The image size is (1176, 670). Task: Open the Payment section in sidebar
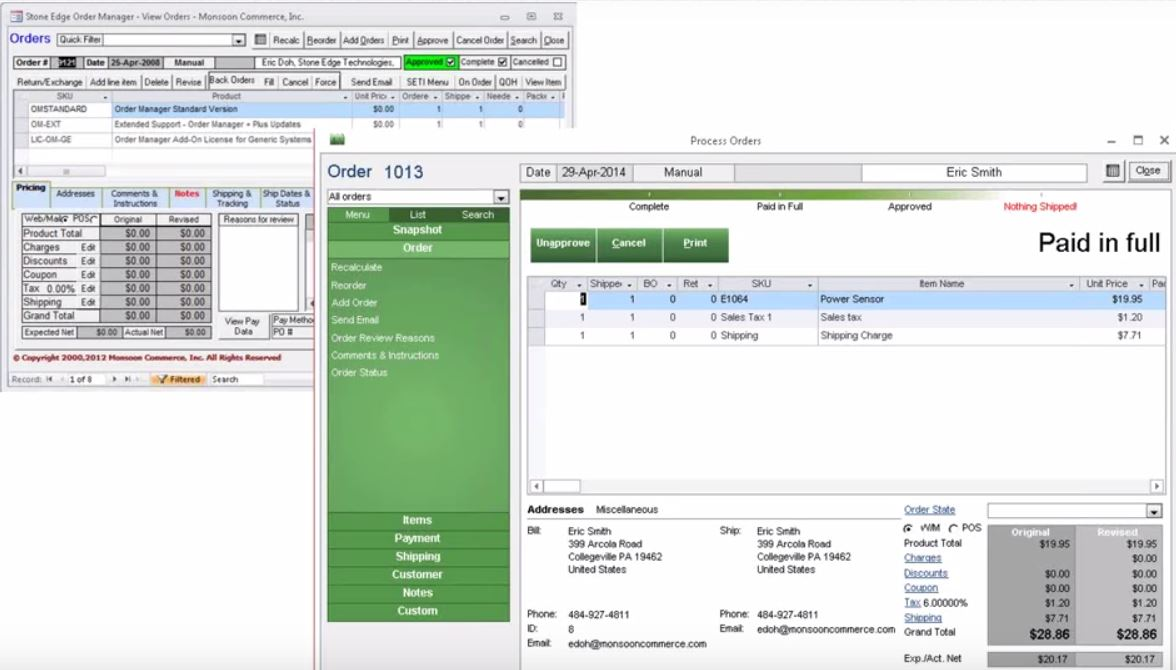click(418, 538)
